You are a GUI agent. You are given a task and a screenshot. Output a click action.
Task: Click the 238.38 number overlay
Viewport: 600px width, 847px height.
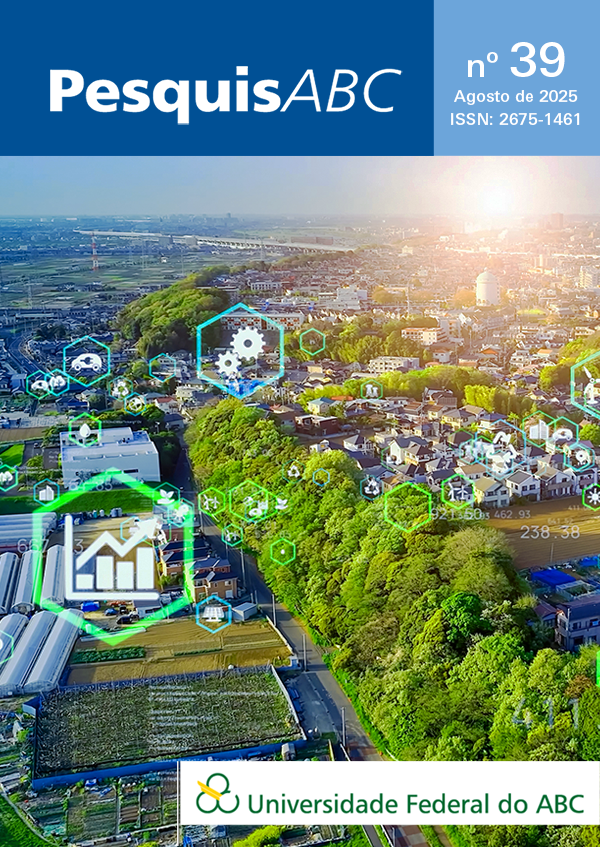tap(549, 532)
